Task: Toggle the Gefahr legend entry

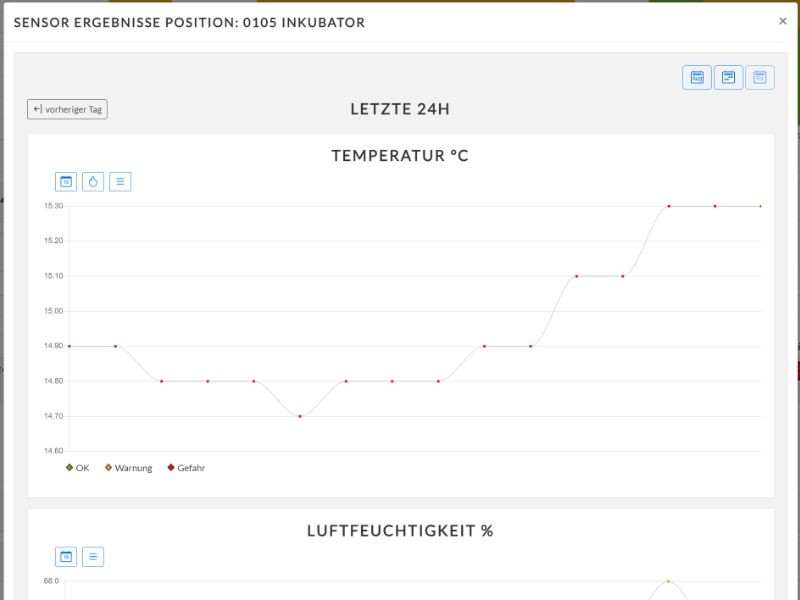Action: click(x=186, y=467)
